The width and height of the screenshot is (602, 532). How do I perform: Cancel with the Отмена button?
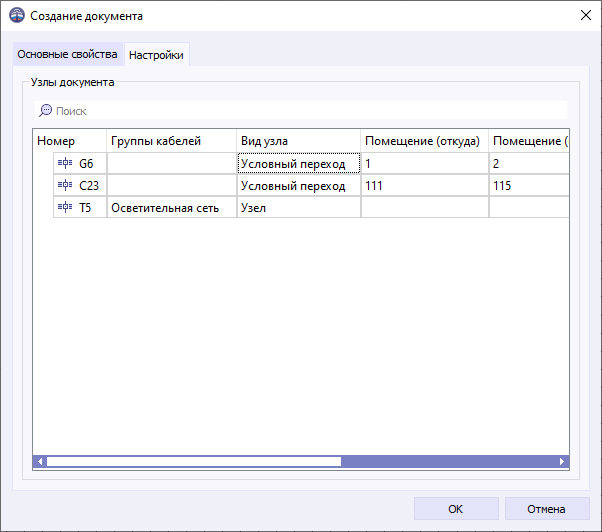547,509
